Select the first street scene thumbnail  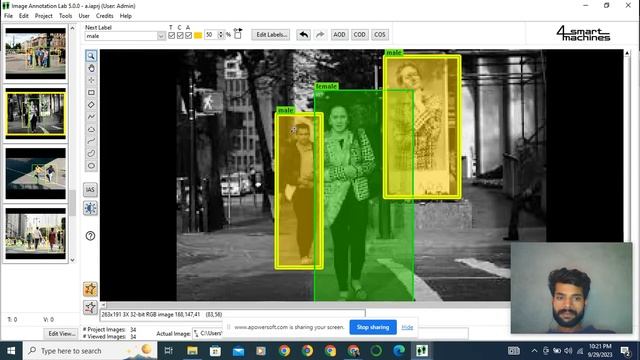tap(36, 53)
